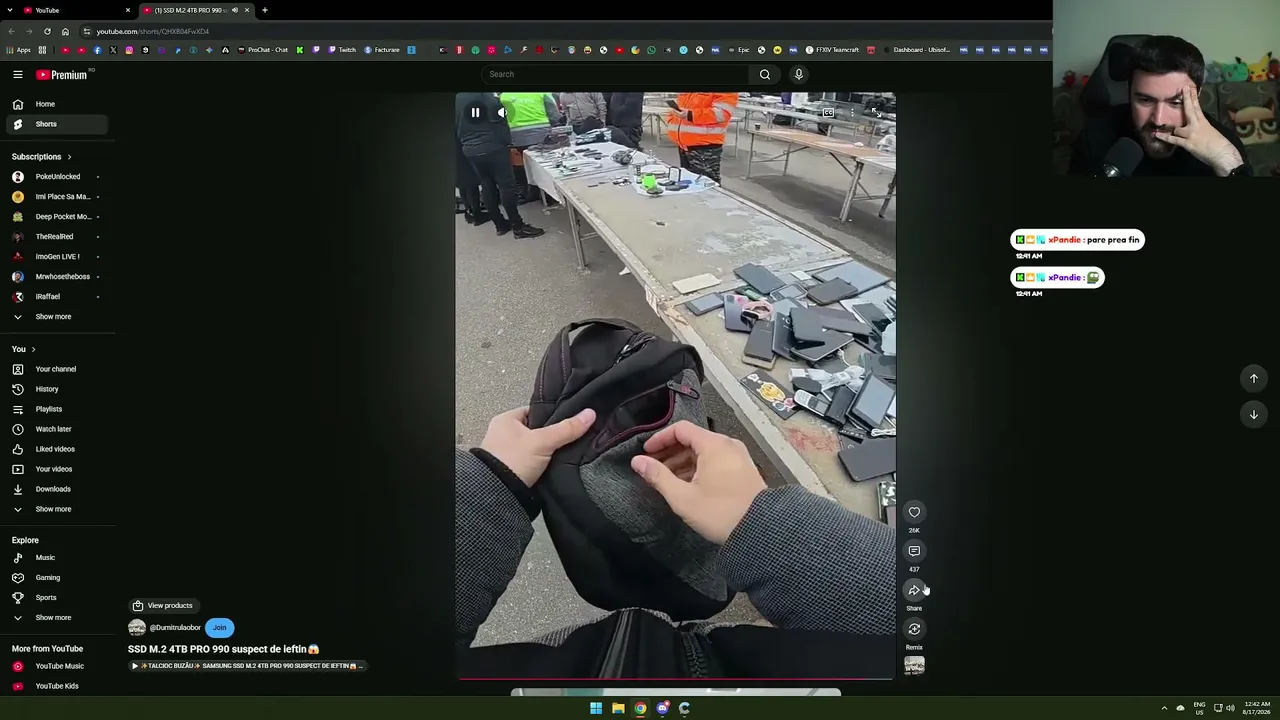Open the Facturare bookmark
The image size is (1280, 720).
[x=382, y=50]
